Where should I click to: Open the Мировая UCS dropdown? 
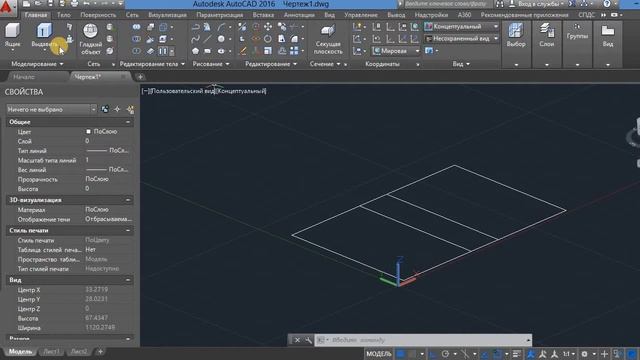coord(396,51)
